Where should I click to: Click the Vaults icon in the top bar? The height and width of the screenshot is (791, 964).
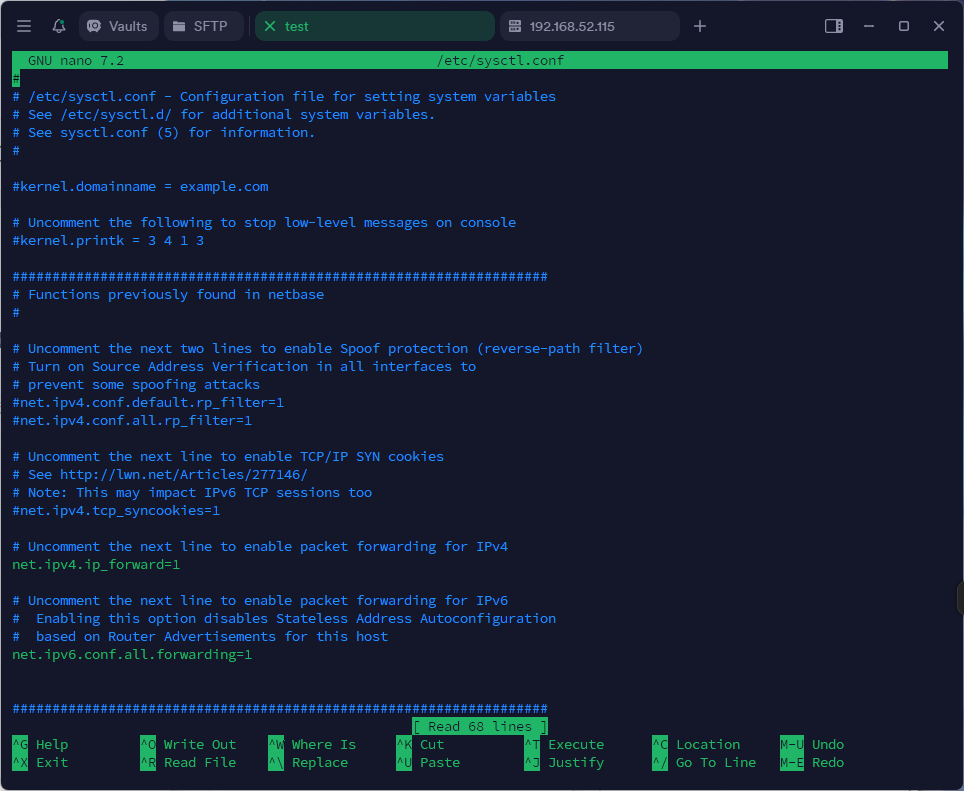(x=96, y=27)
